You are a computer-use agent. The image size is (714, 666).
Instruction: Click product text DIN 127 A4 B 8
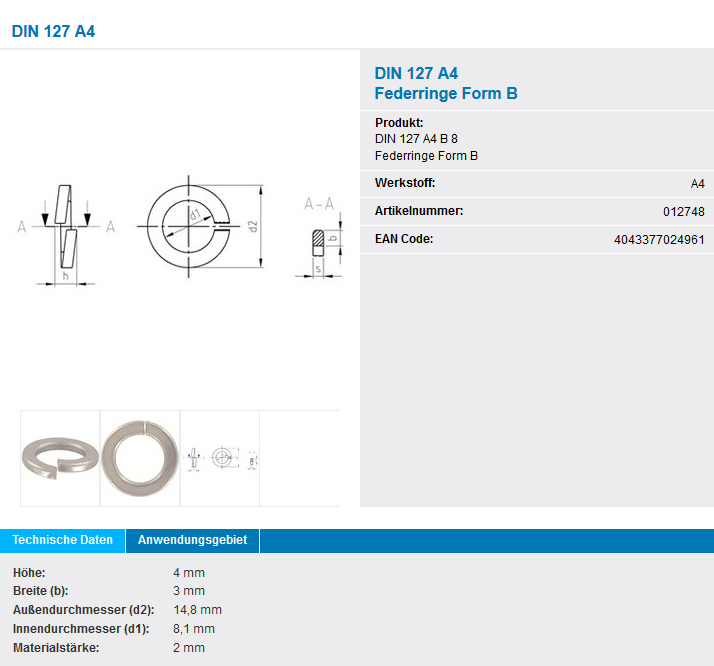click(416, 139)
